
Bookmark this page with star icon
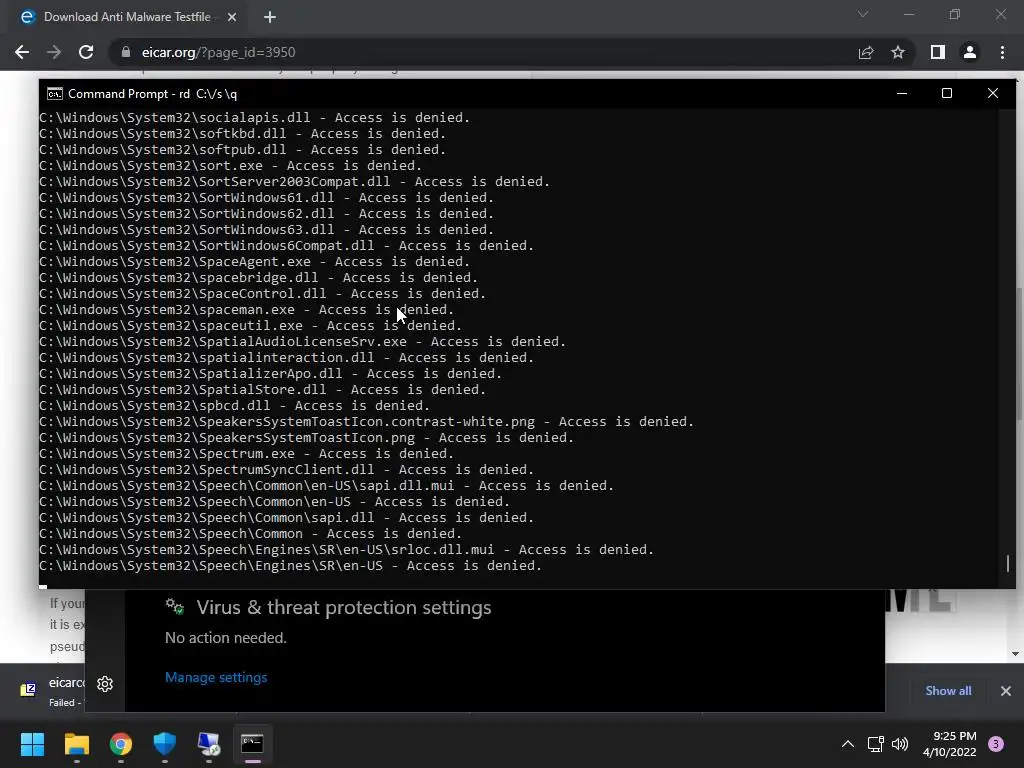coord(898,52)
